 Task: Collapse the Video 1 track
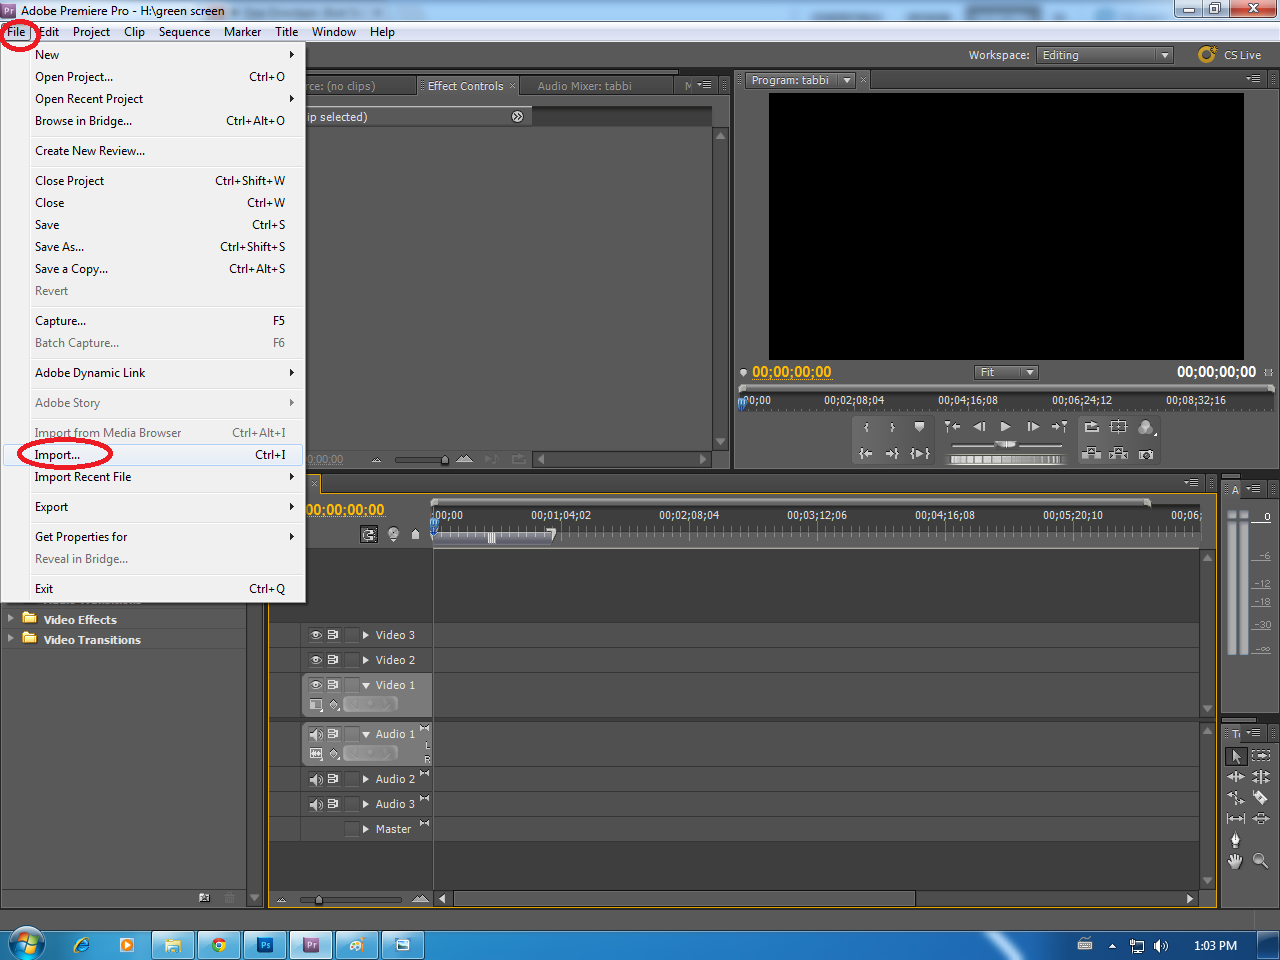tap(366, 685)
